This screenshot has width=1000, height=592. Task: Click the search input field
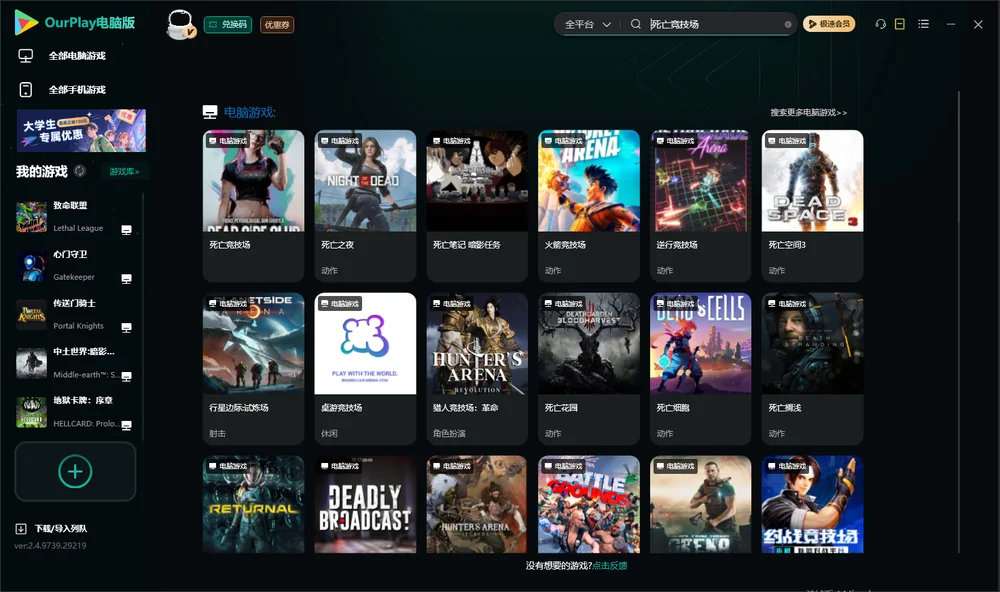pyautogui.click(x=714, y=24)
